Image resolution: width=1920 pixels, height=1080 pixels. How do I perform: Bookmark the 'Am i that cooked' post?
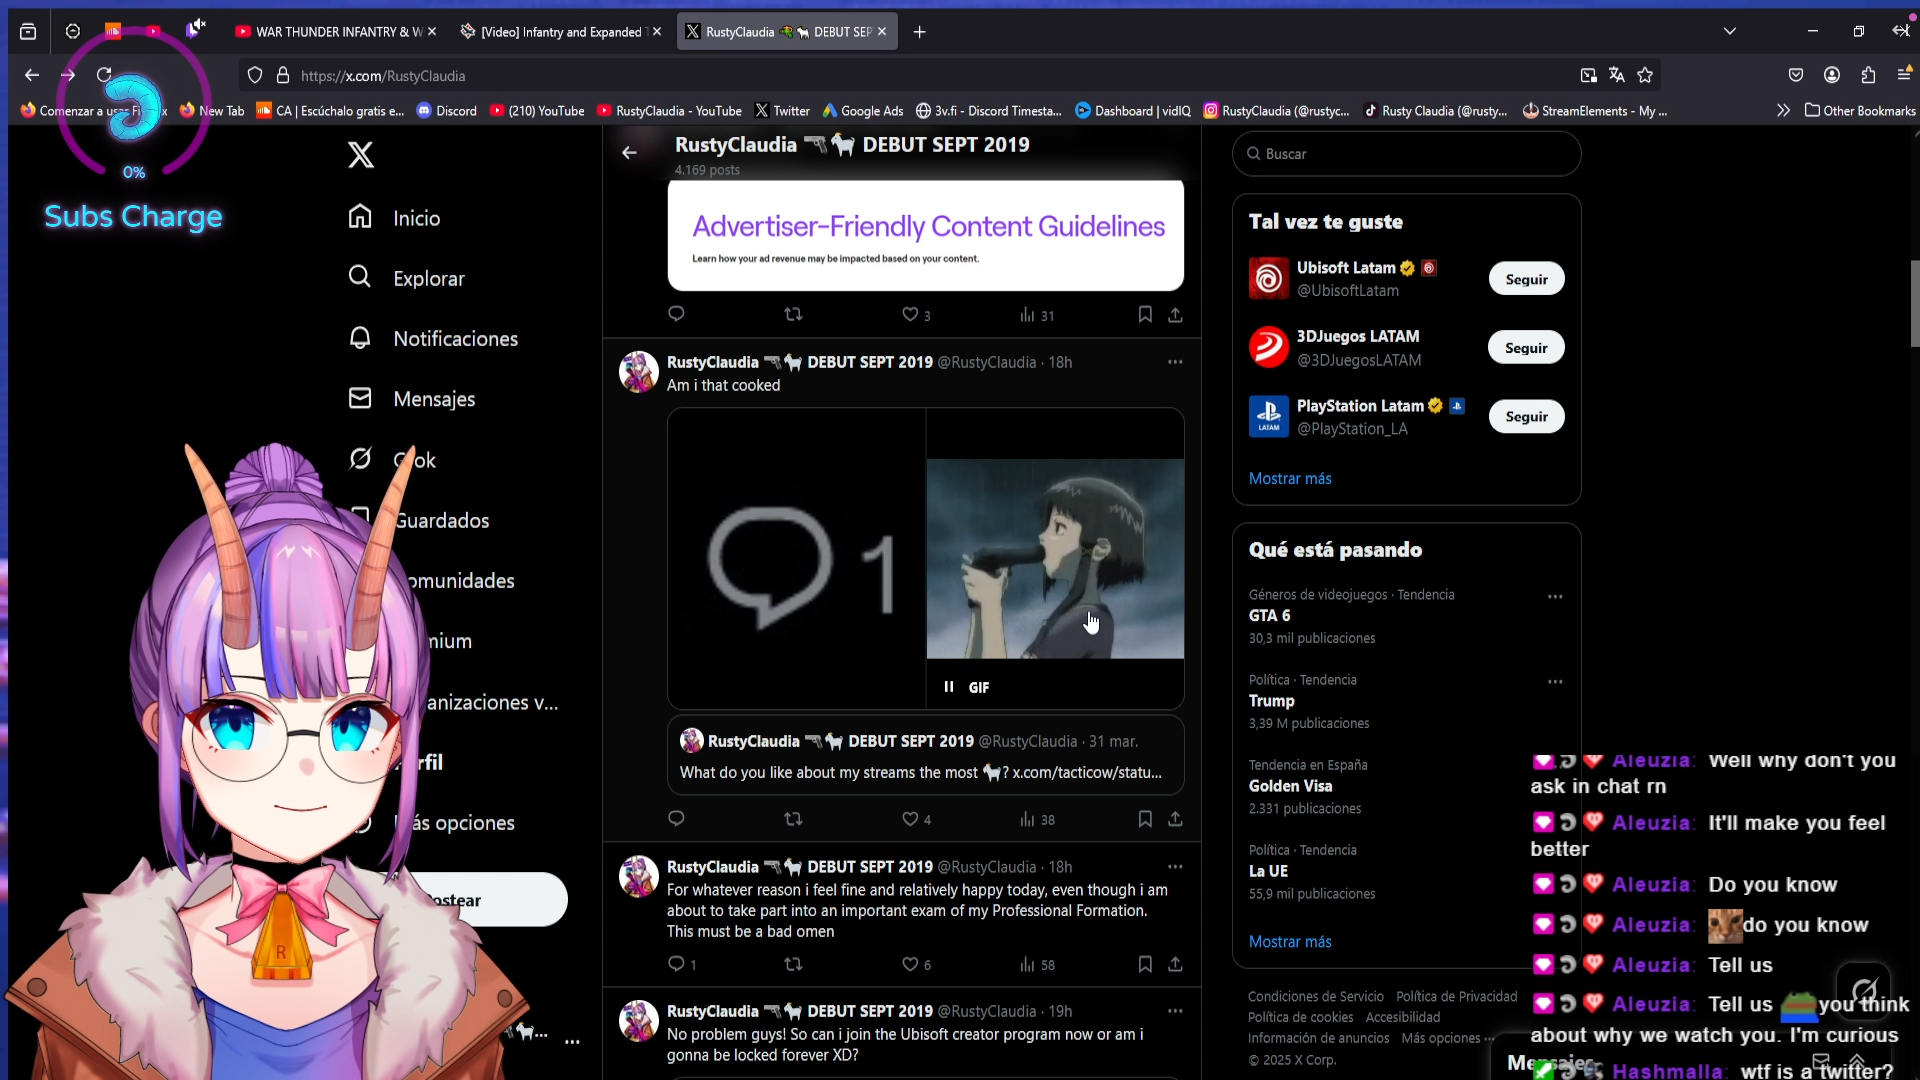(1145, 819)
